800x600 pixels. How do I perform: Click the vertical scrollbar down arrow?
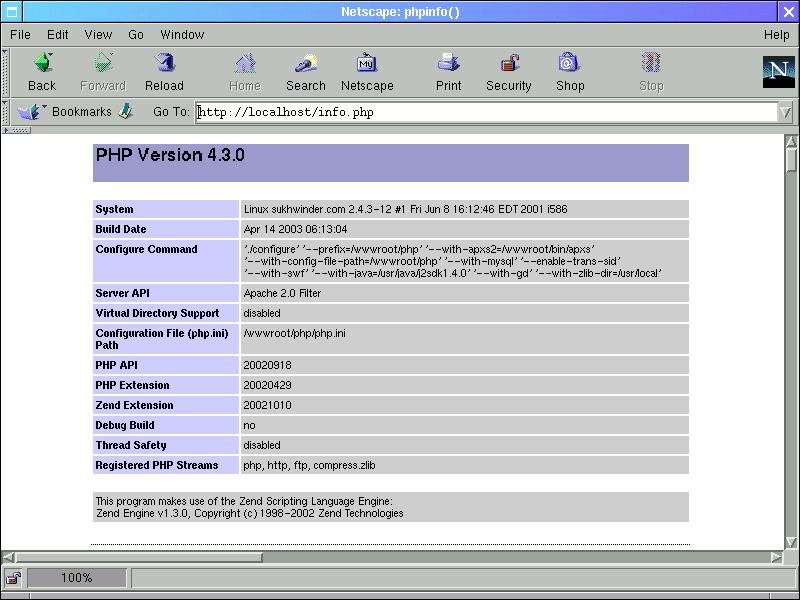791,542
